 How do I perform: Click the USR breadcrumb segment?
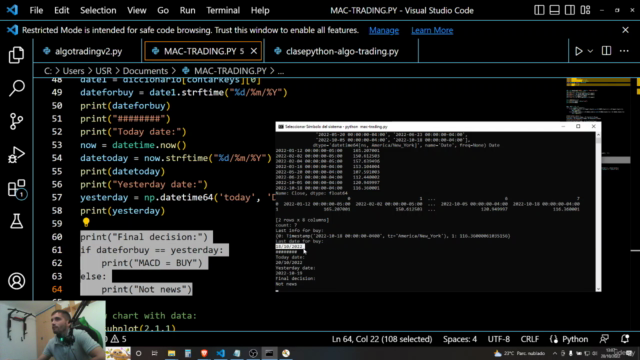click(x=103, y=71)
